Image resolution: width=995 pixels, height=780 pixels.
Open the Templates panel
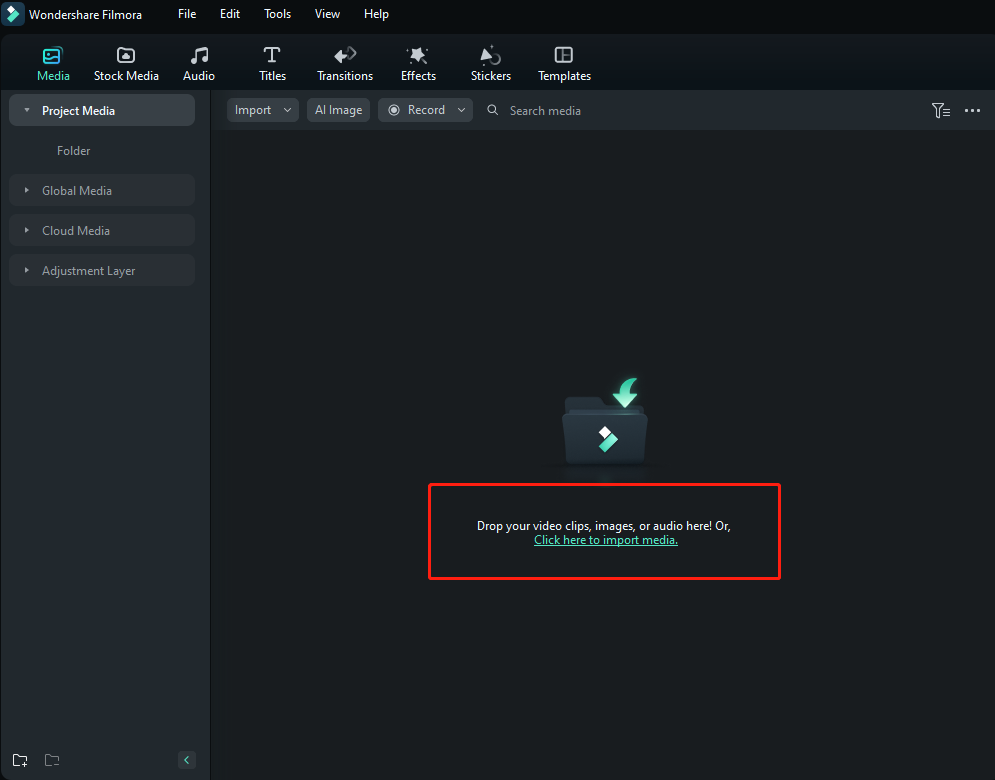click(x=564, y=56)
